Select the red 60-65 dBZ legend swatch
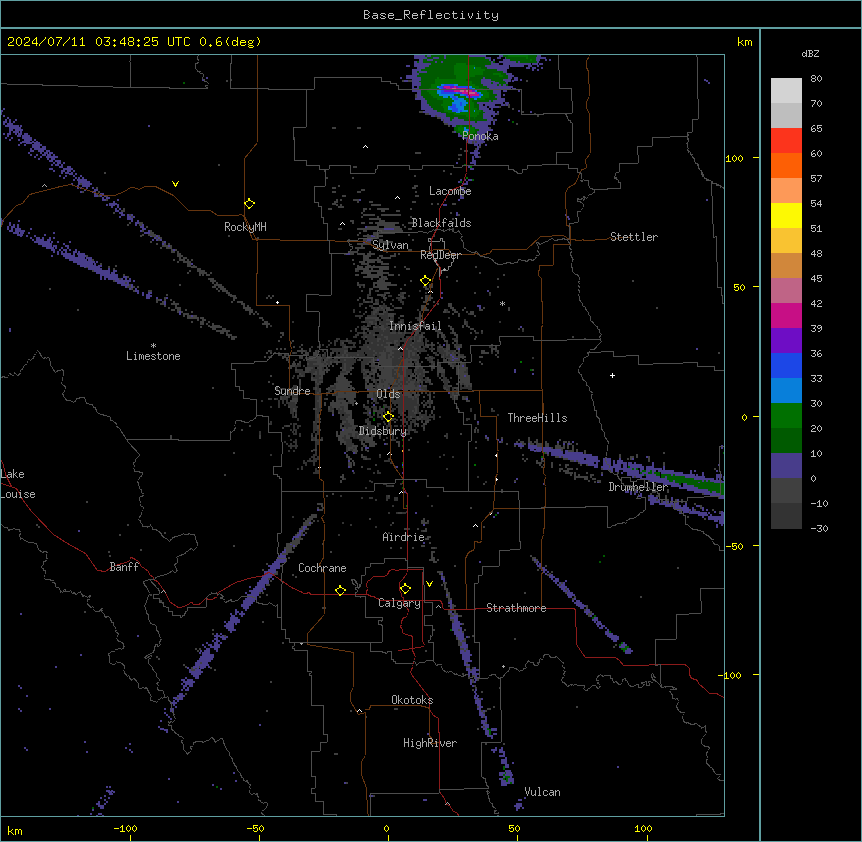Image resolution: width=862 pixels, height=842 pixels. point(786,141)
